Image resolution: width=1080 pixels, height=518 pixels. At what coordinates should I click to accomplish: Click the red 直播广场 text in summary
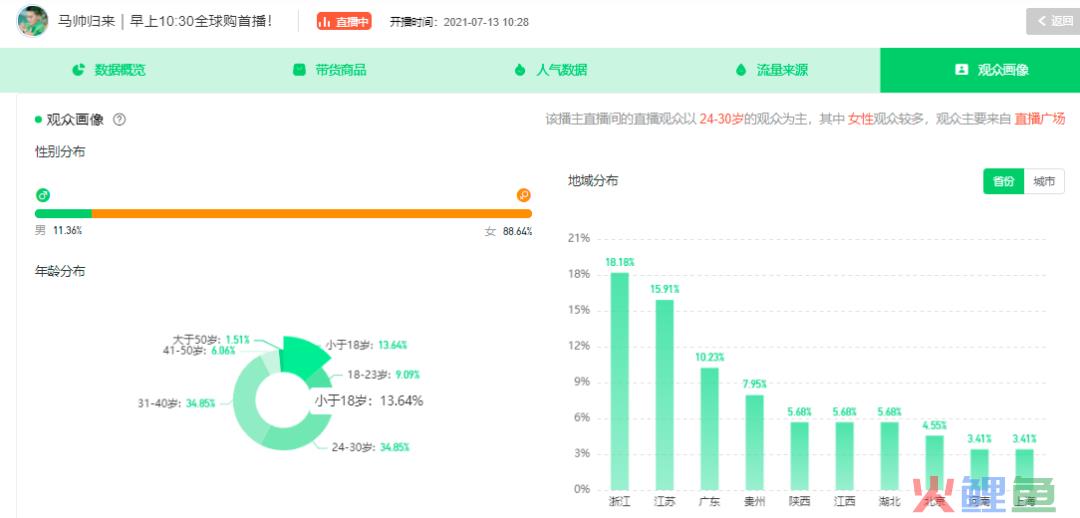(1039, 119)
